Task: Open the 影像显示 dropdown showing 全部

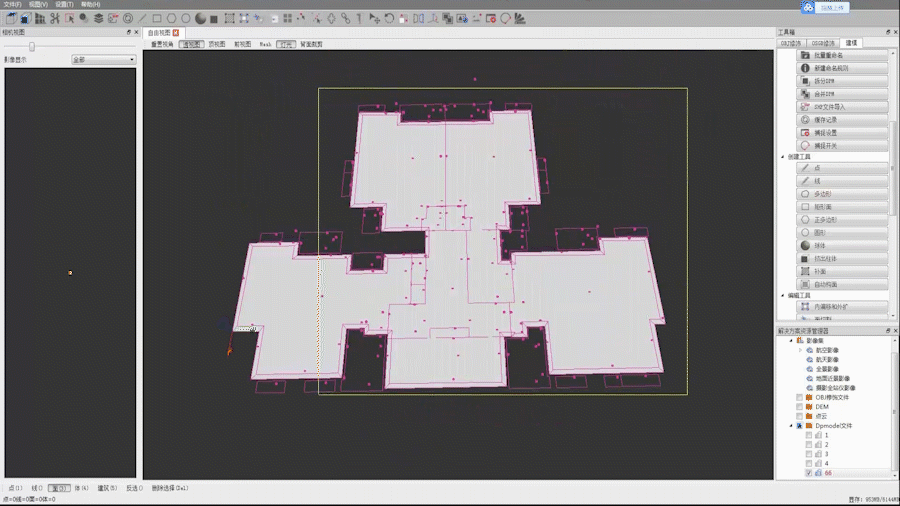Action: pyautogui.click(x=104, y=60)
